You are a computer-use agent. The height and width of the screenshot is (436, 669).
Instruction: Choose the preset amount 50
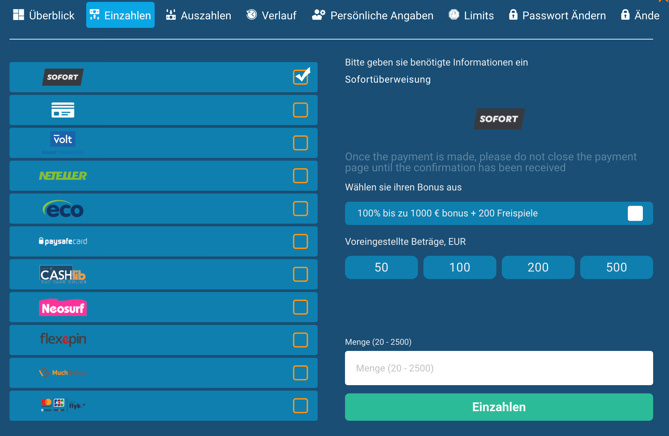(381, 267)
